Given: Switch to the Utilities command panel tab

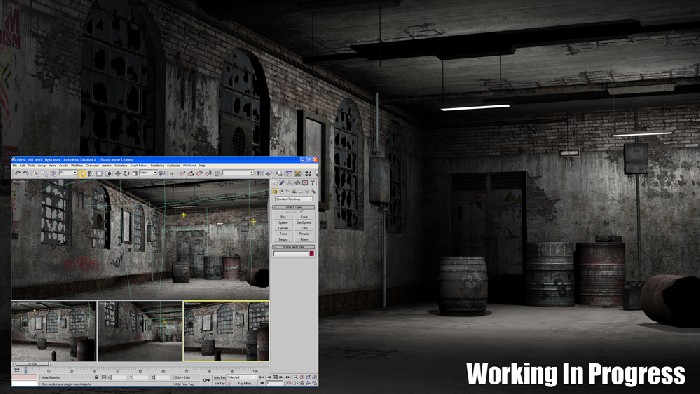Looking at the screenshot, I should pyautogui.click(x=313, y=182).
